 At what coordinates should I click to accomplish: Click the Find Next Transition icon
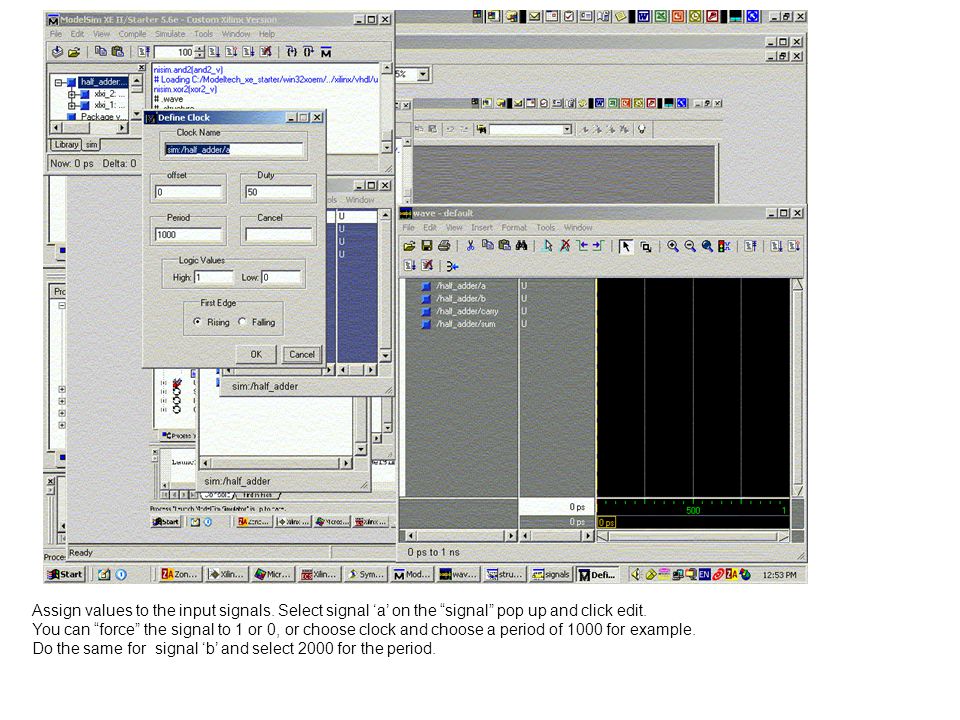coord(599,246)
